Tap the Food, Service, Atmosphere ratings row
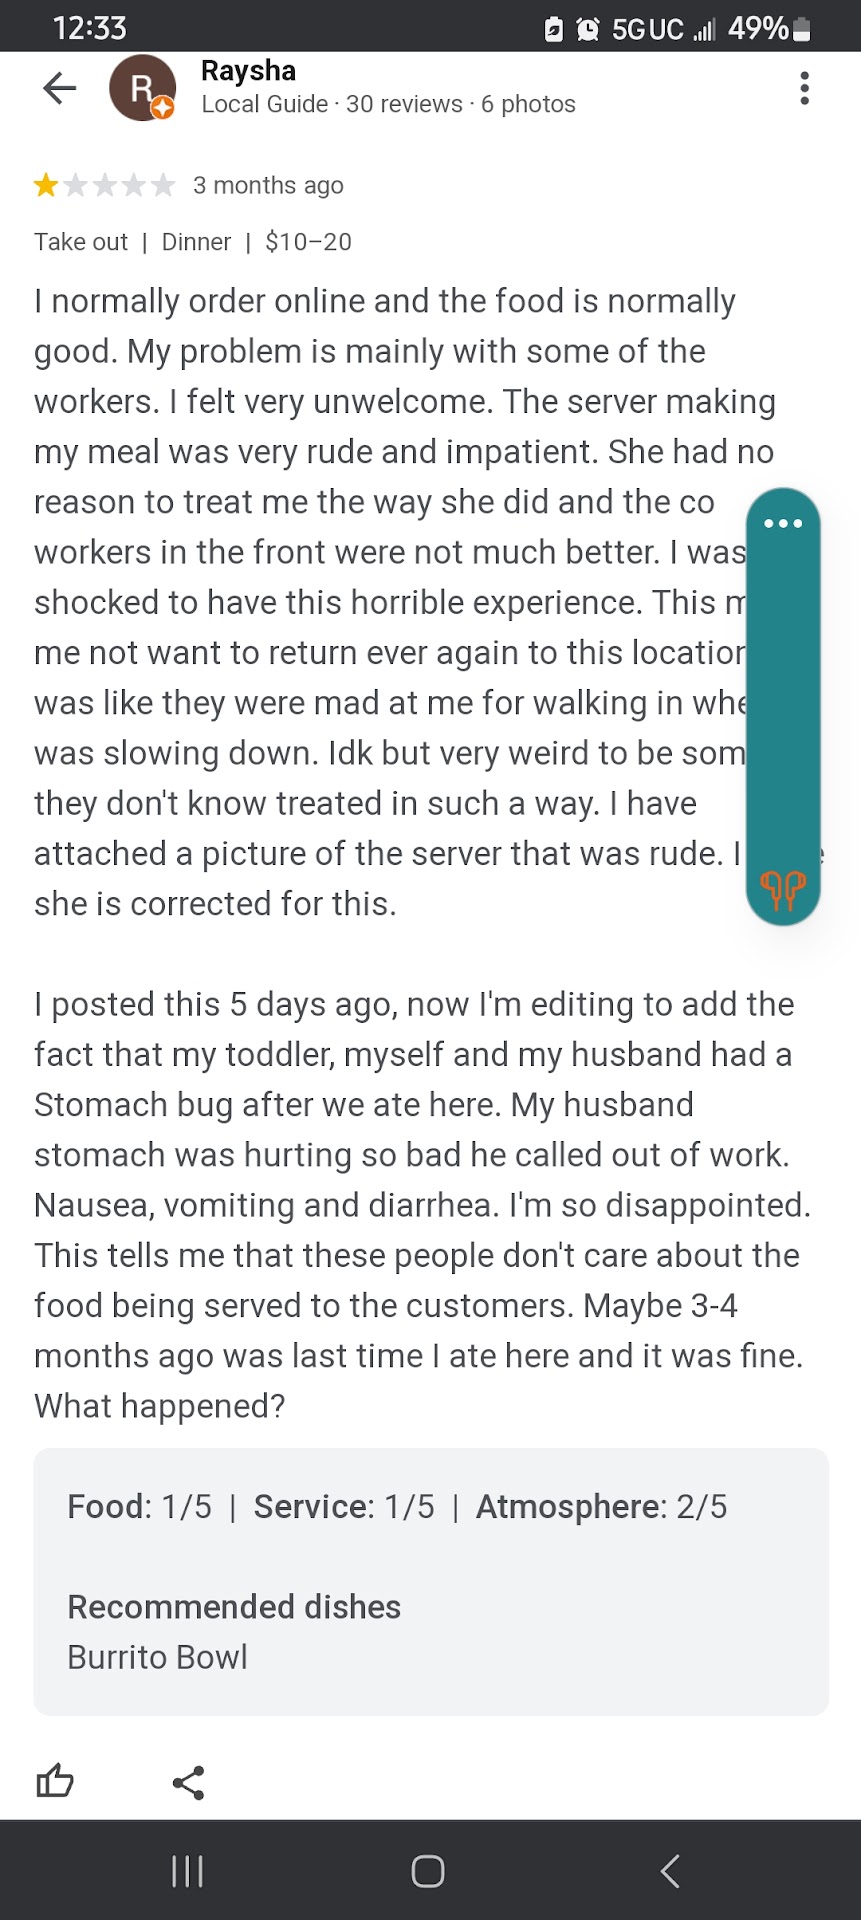Screen dimensions: 861x1920 click(397, 1506)
